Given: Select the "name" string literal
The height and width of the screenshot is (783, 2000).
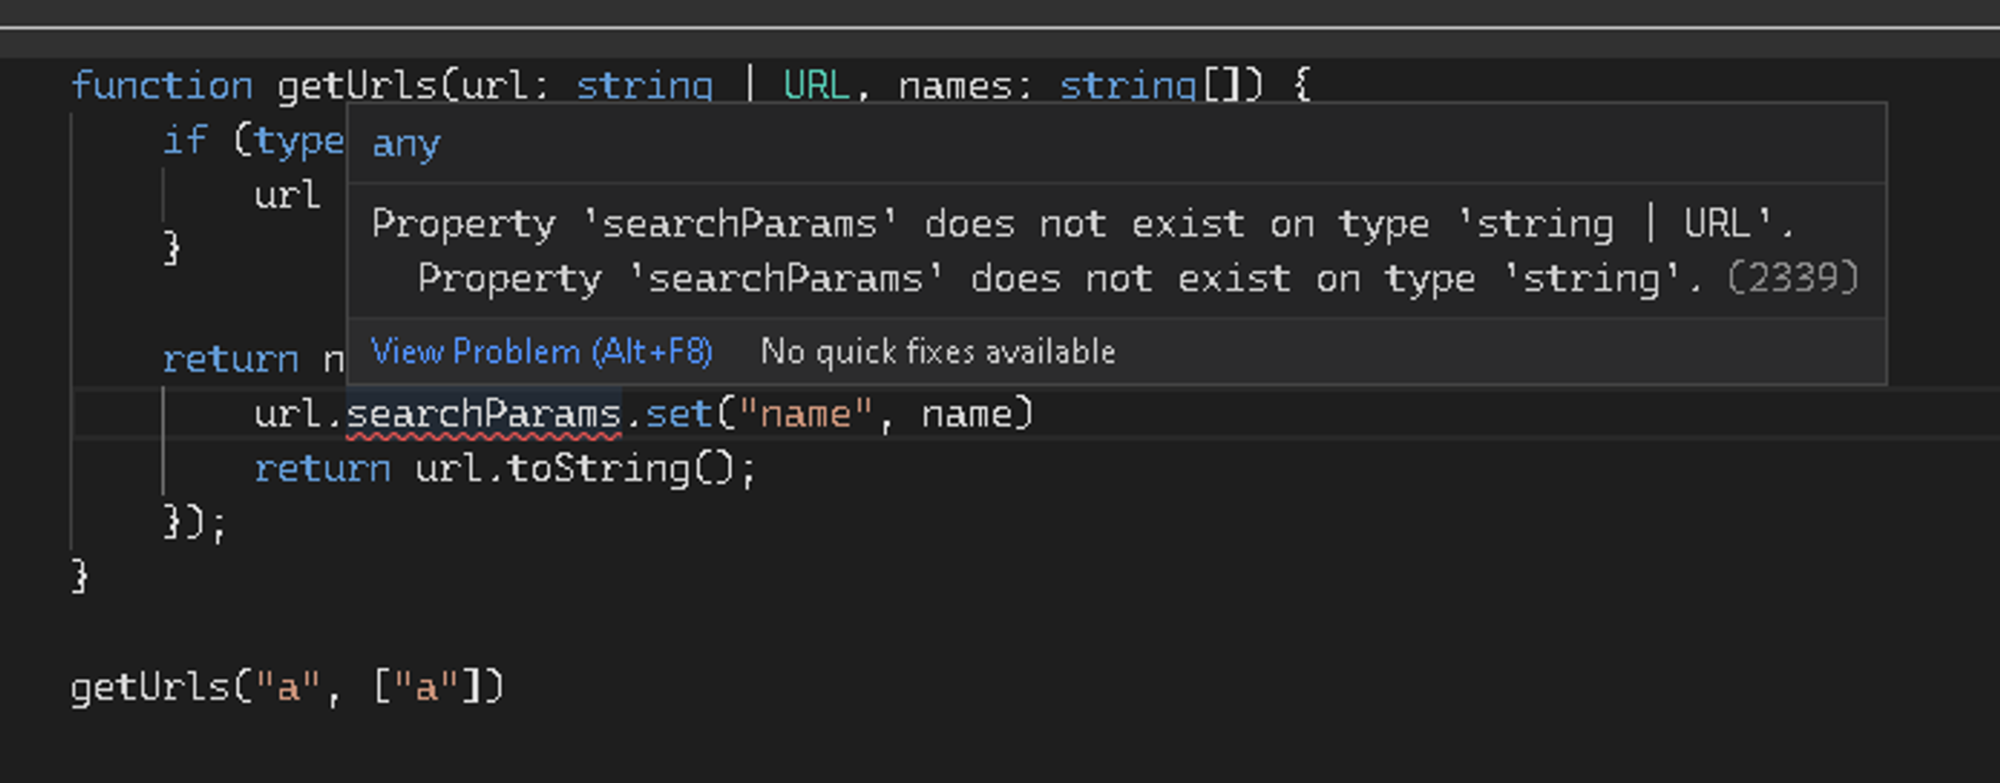Looking at the screenshot, I should (x=807, y=415).
